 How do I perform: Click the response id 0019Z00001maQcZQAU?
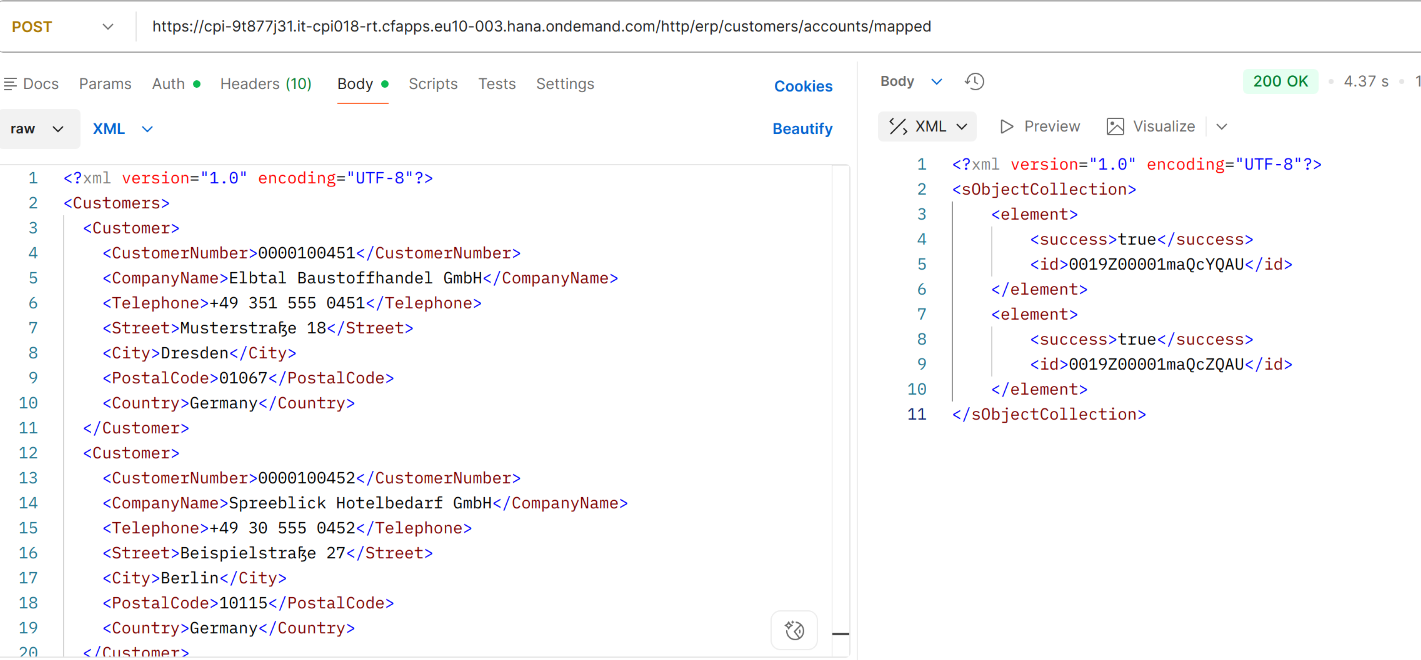coord(1157,364)
